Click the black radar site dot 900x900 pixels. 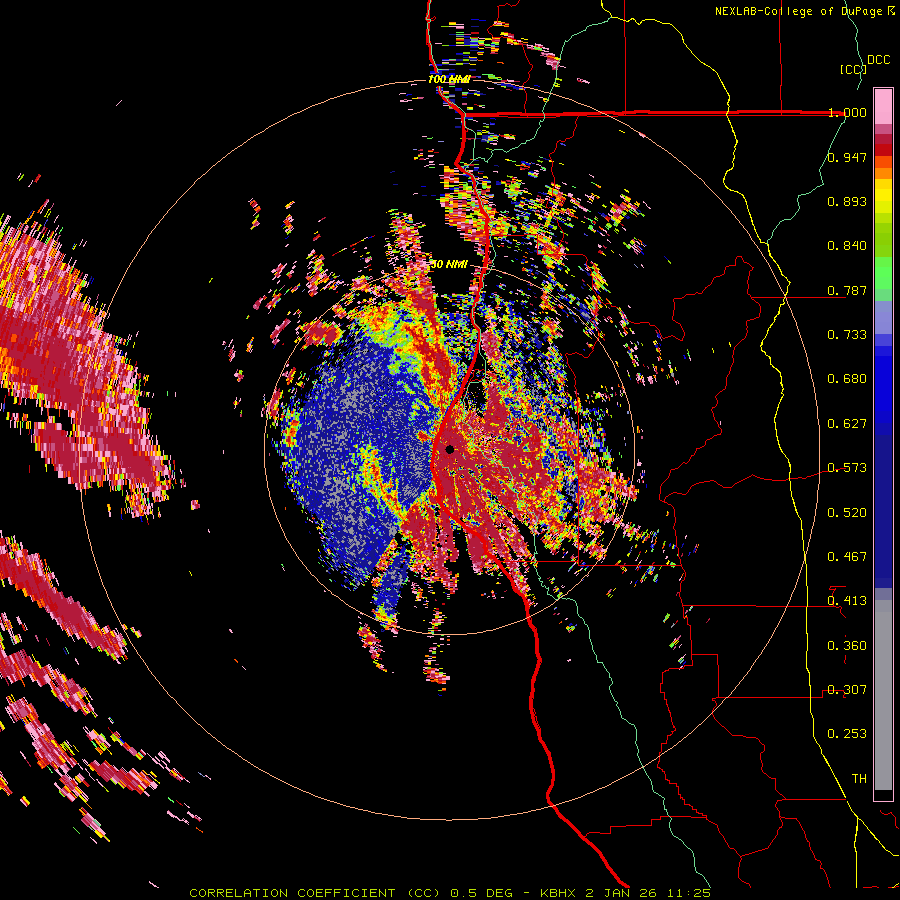[x=449, y=449]
